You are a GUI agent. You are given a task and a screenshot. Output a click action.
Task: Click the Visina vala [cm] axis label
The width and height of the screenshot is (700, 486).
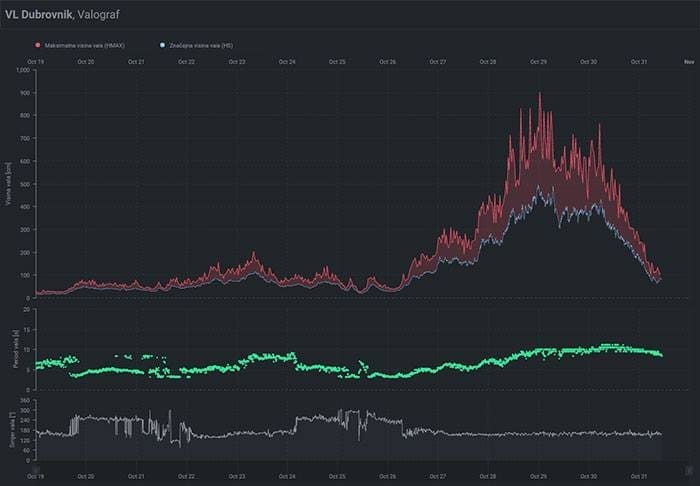[8, 183]
